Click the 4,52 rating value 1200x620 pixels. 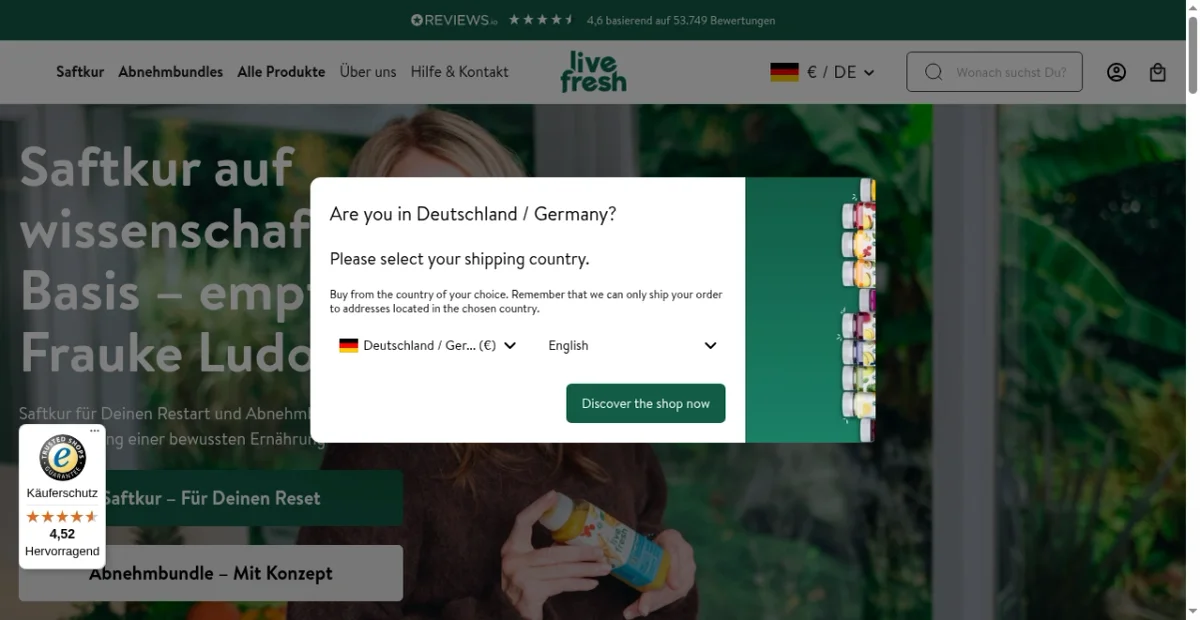click(62, 534)
